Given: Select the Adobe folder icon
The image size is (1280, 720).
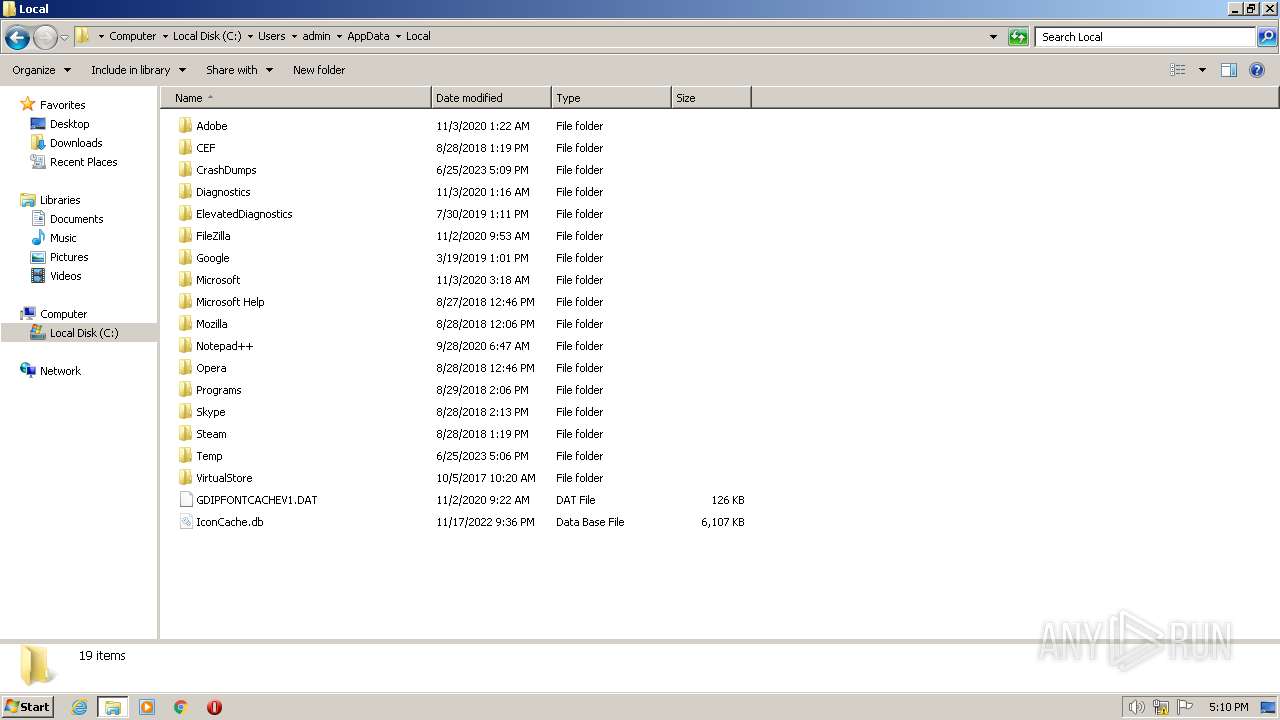Looking at the screenshot, I should point(185,126).
